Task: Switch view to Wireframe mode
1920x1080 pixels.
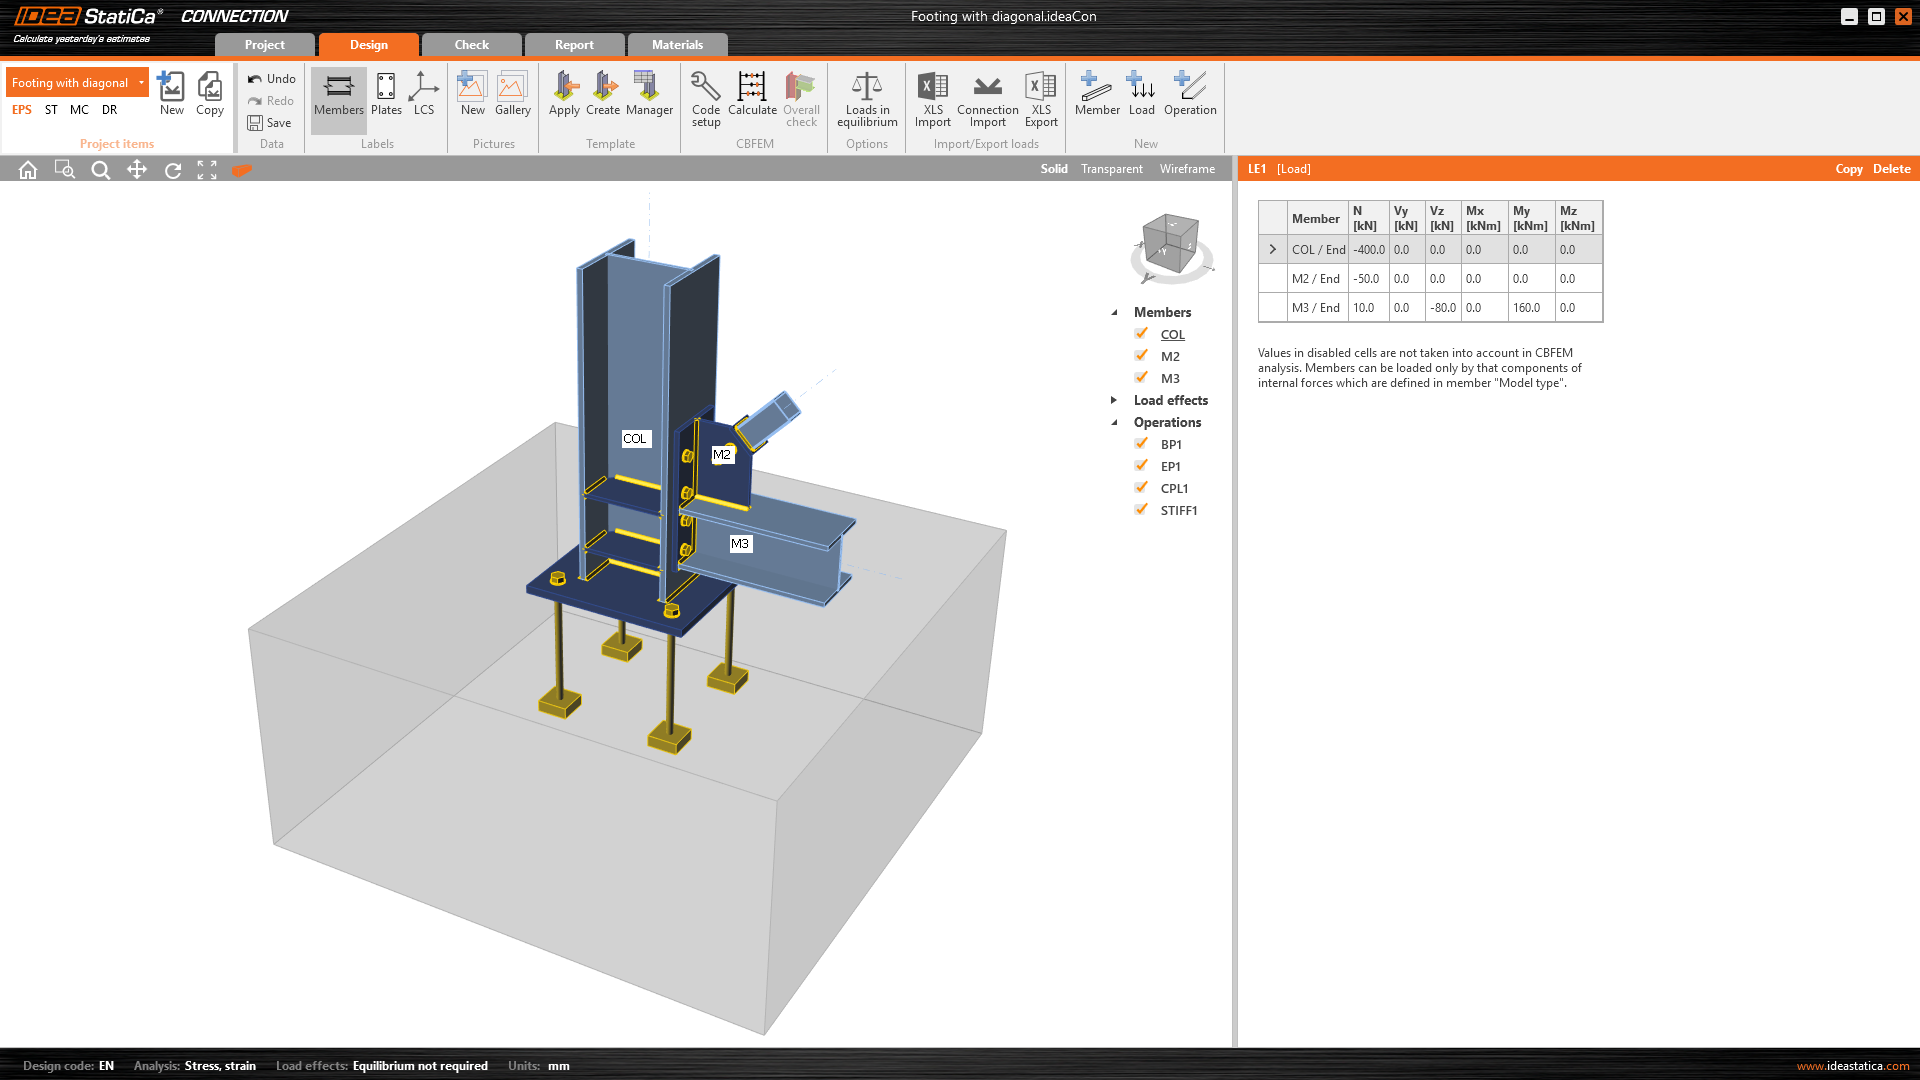Action: coord(1187,169)
